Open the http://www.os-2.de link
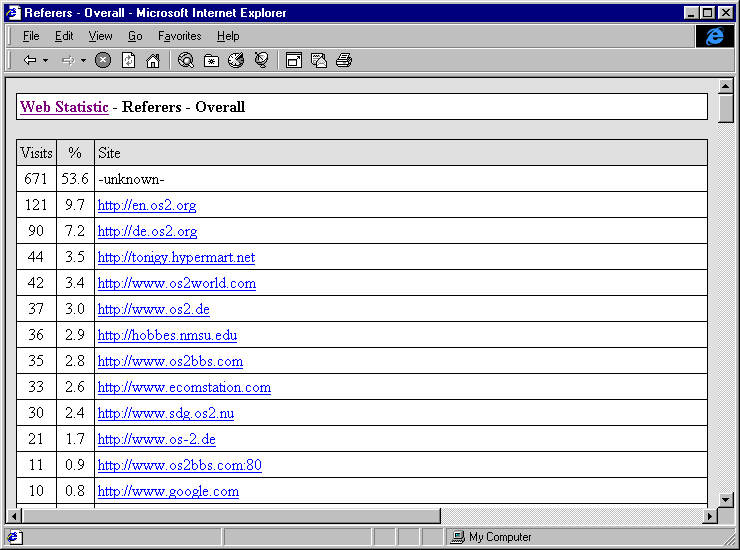This screenshot has height=550, width=740. (156, 439)
